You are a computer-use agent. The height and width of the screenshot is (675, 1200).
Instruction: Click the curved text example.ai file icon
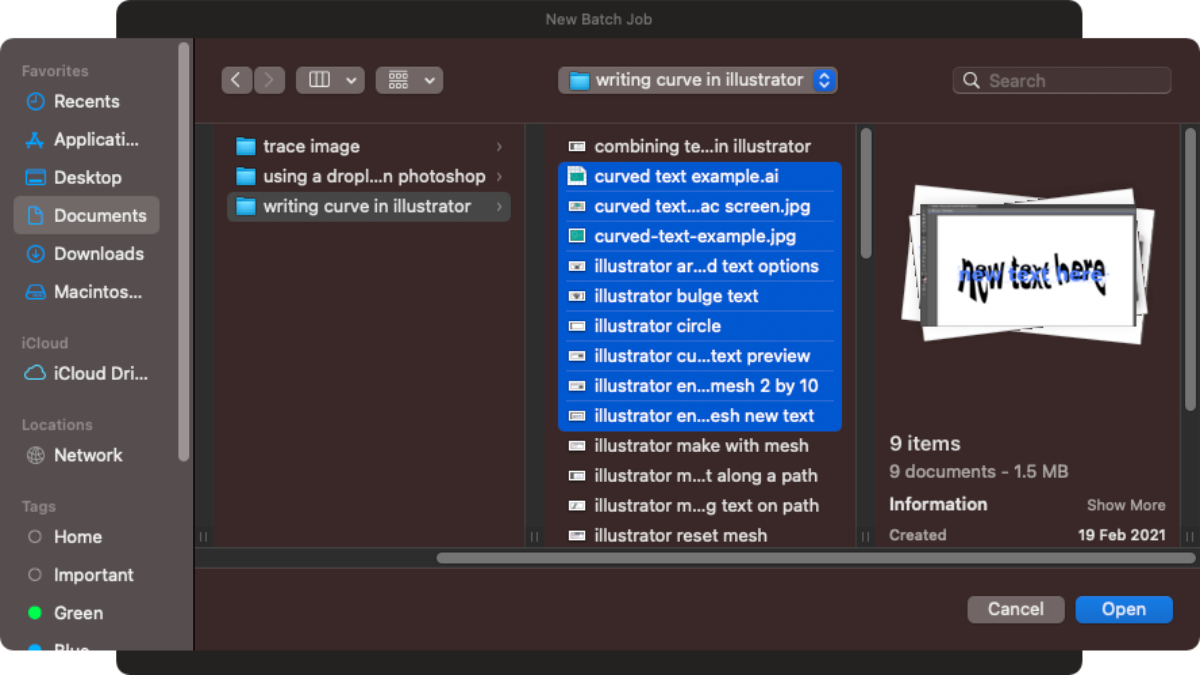tap(576, 176)
